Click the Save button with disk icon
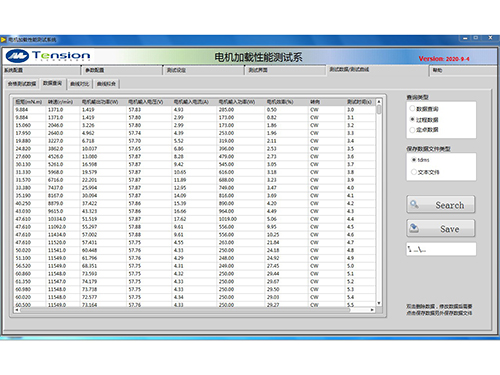The image size is (500, 375). pyautogui.click(x=441, y=228)
